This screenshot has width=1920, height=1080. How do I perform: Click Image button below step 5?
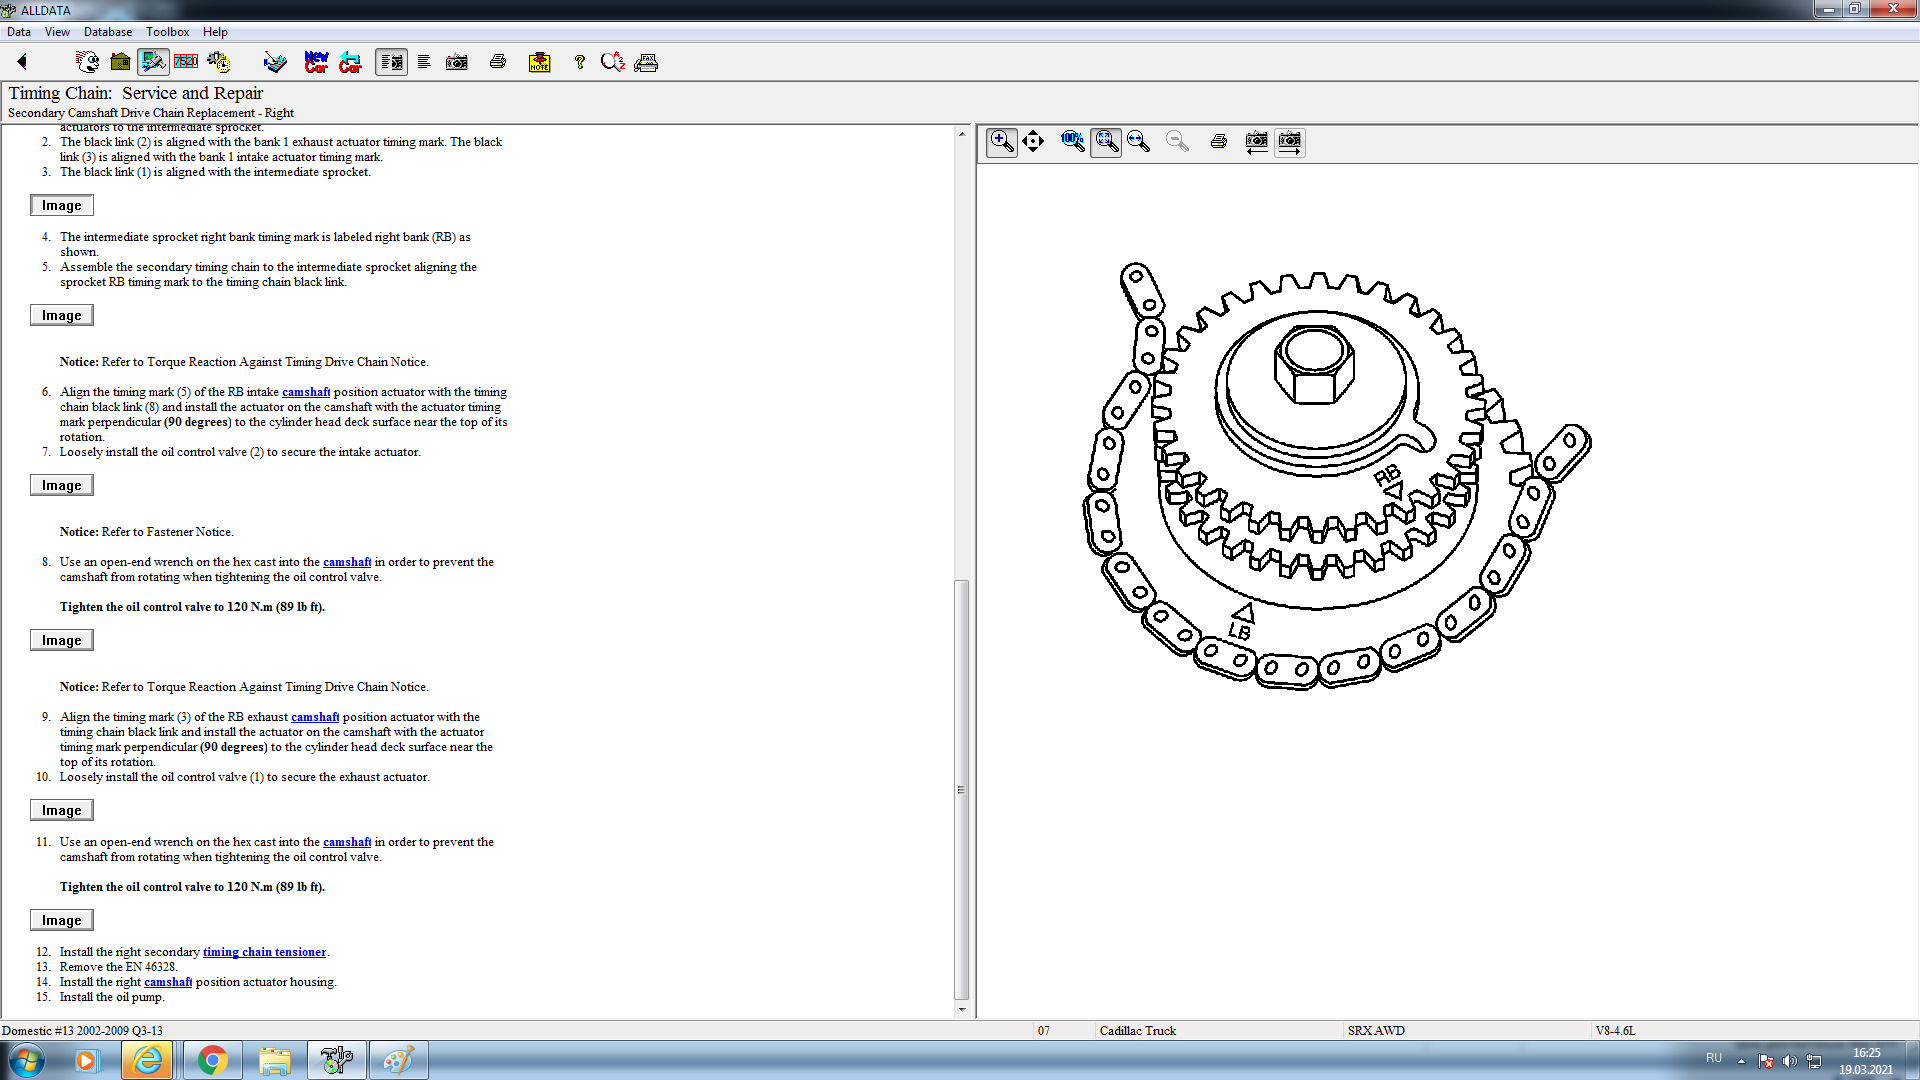62,315
